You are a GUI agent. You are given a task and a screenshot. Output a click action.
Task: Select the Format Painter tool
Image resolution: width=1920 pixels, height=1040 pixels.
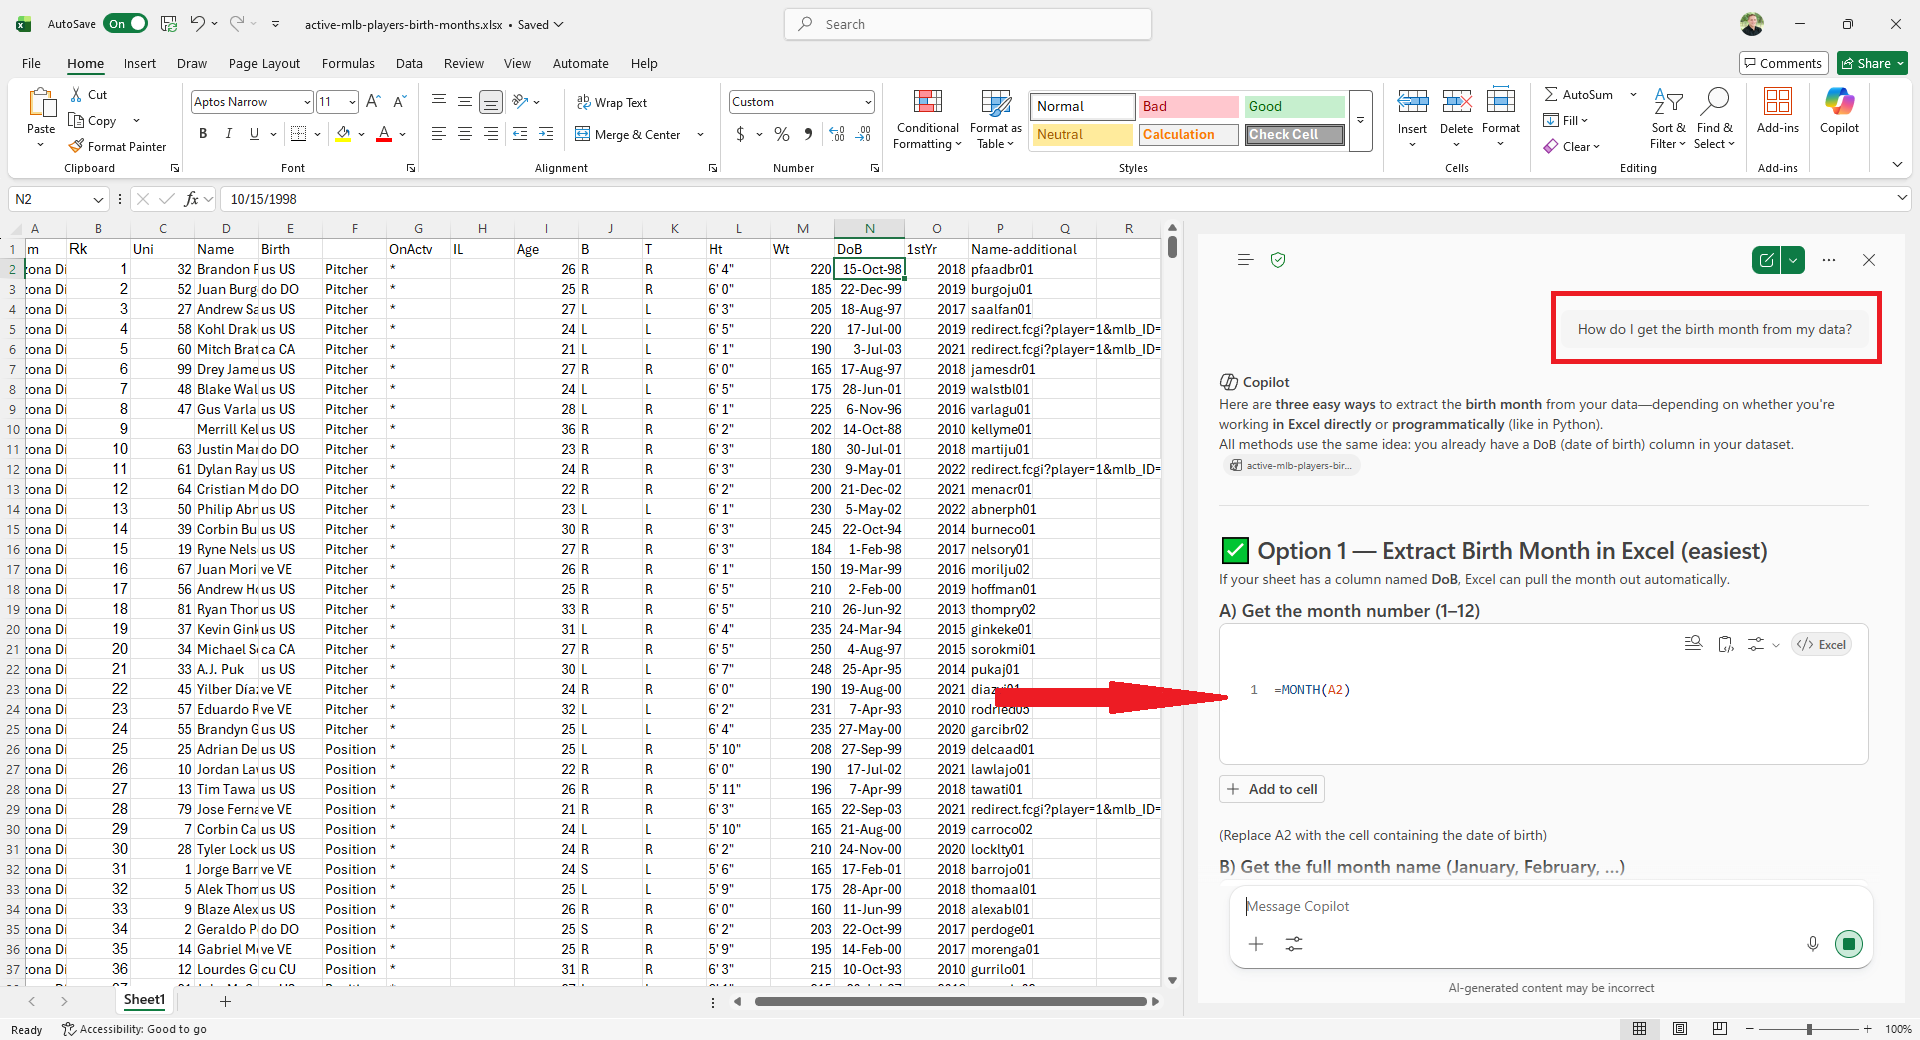[117, 146]
